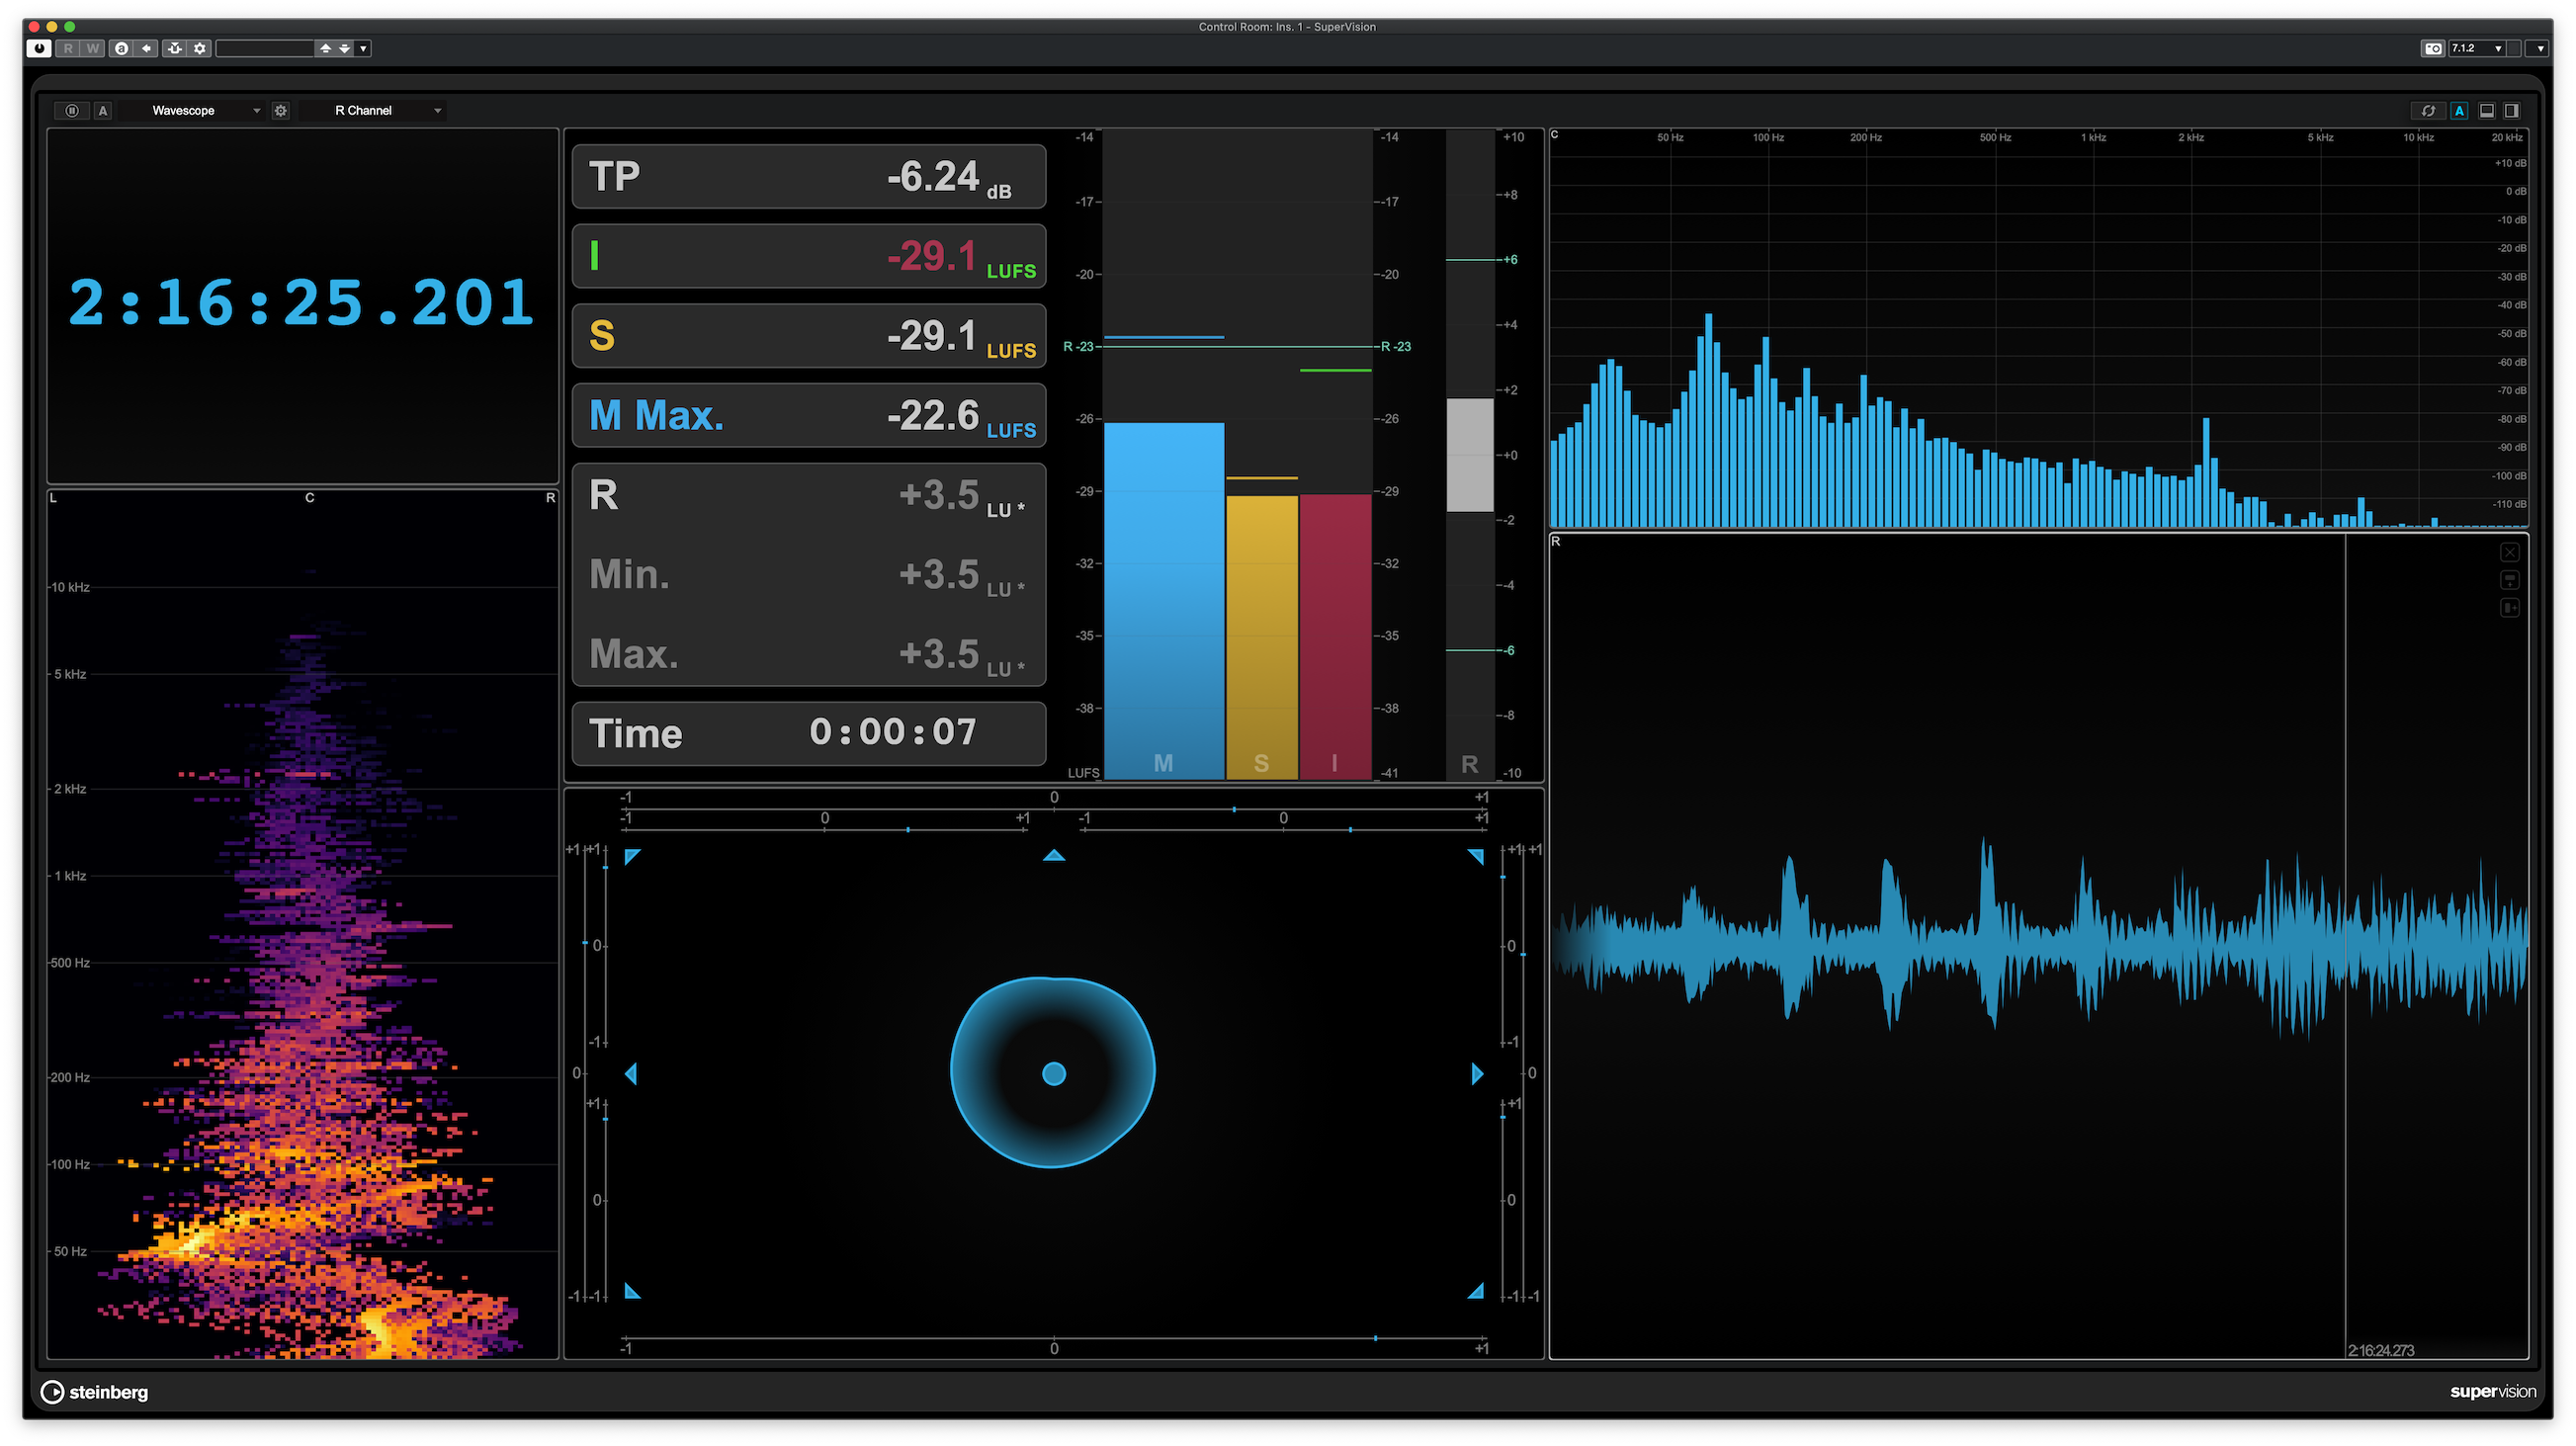Screen dimensions: 2576x1446
Task: Open the 7.1.2 channel configuration menu
Action: coord(2477,48)
